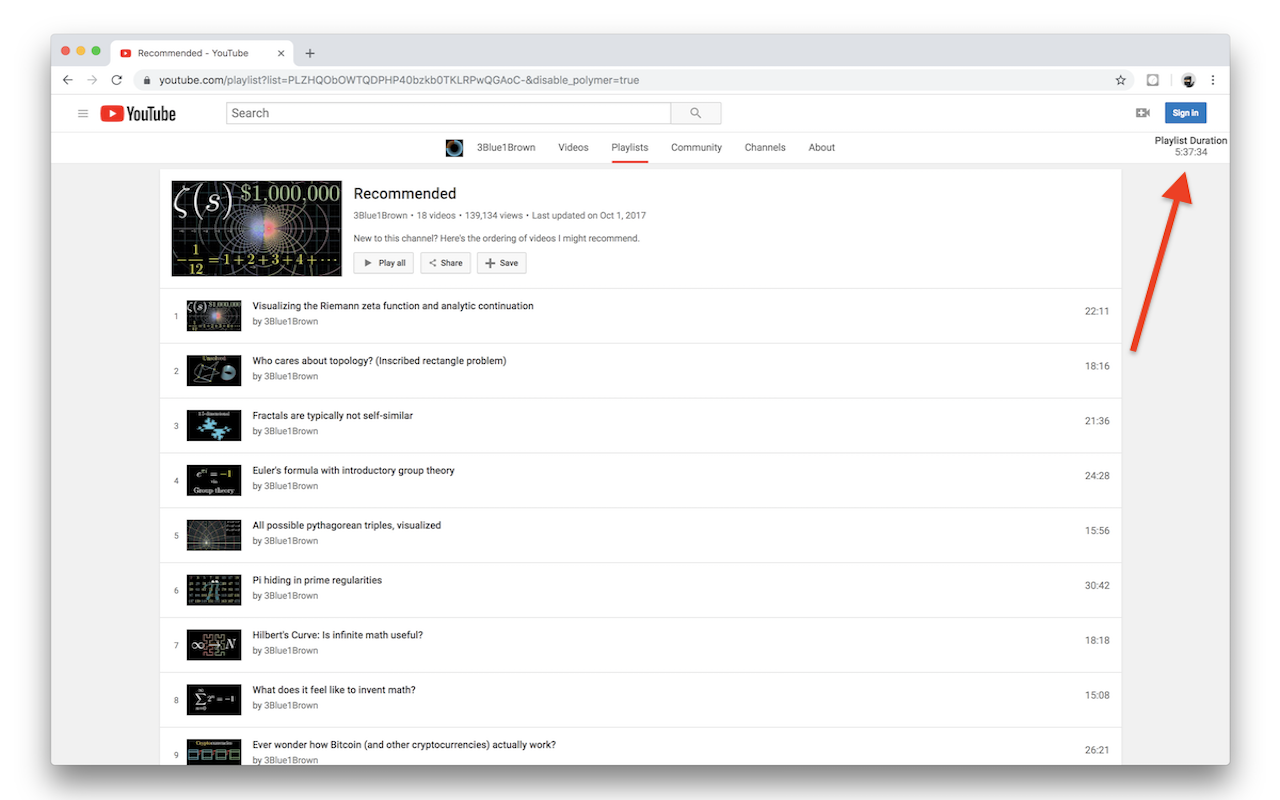Viewport: 1280px width, 800px height.
Task: Open the Chrome profile avatar
Action: tap(1189, 80)
